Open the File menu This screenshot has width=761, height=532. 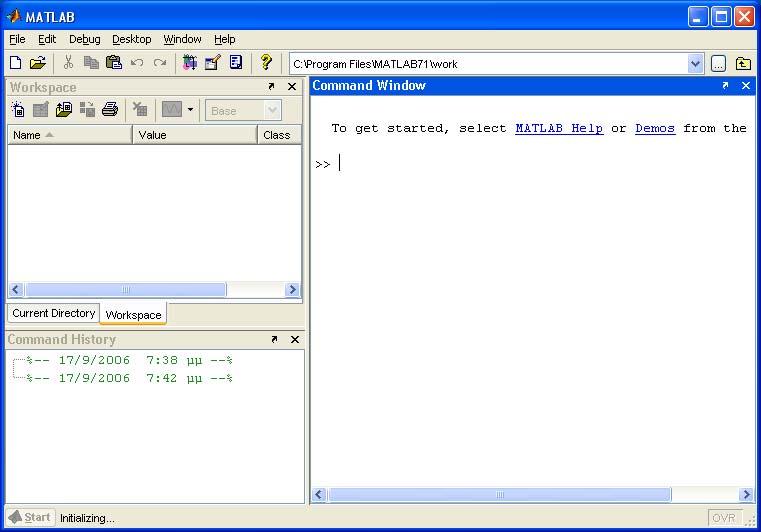click(17, 39)
